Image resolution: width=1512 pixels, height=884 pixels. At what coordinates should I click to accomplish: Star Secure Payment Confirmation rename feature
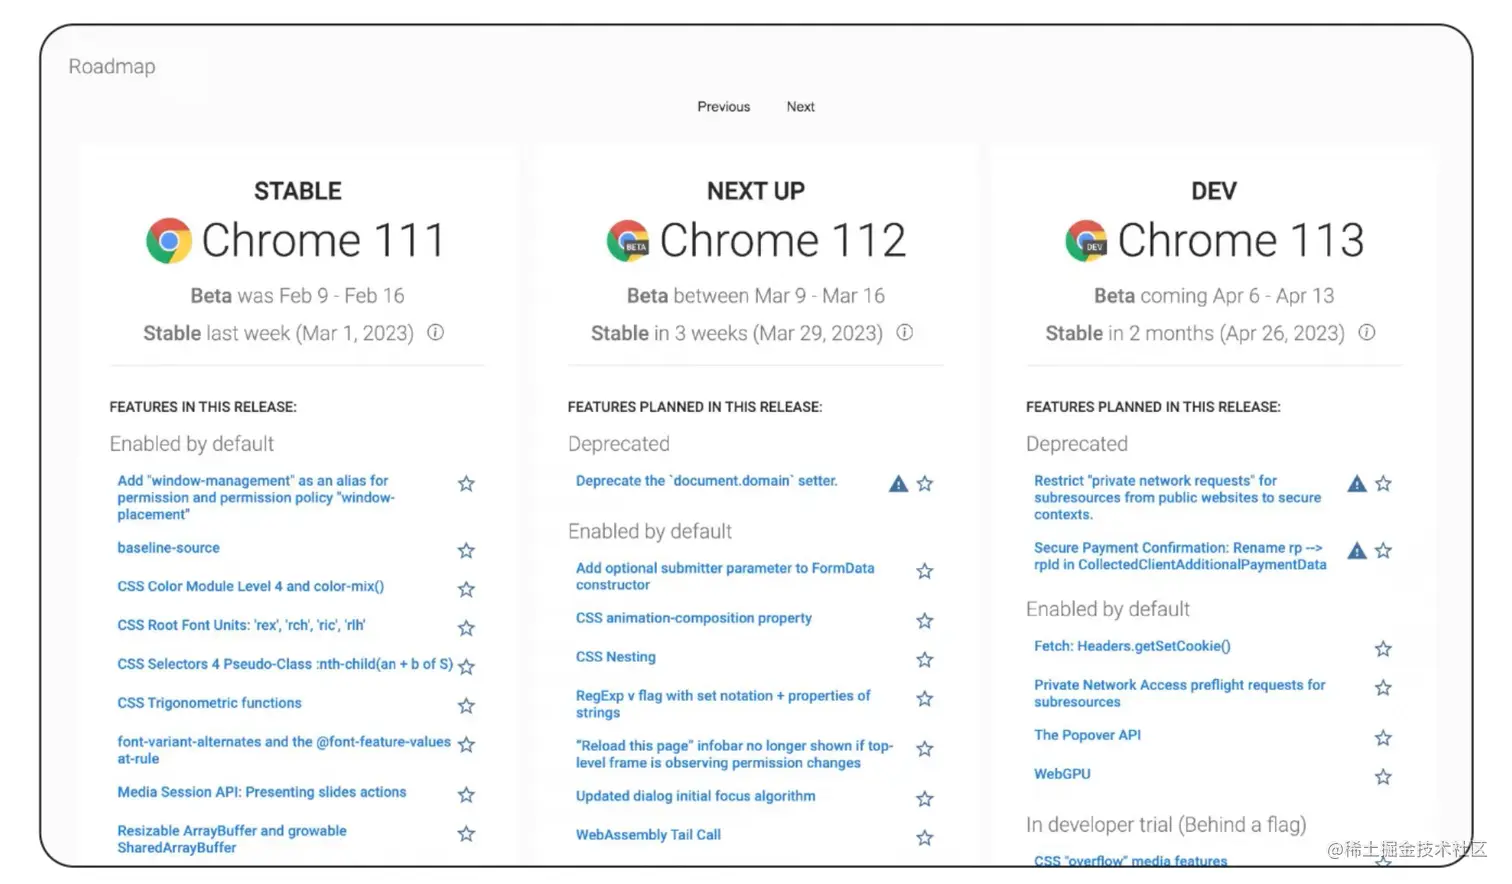coord(1383,551)
